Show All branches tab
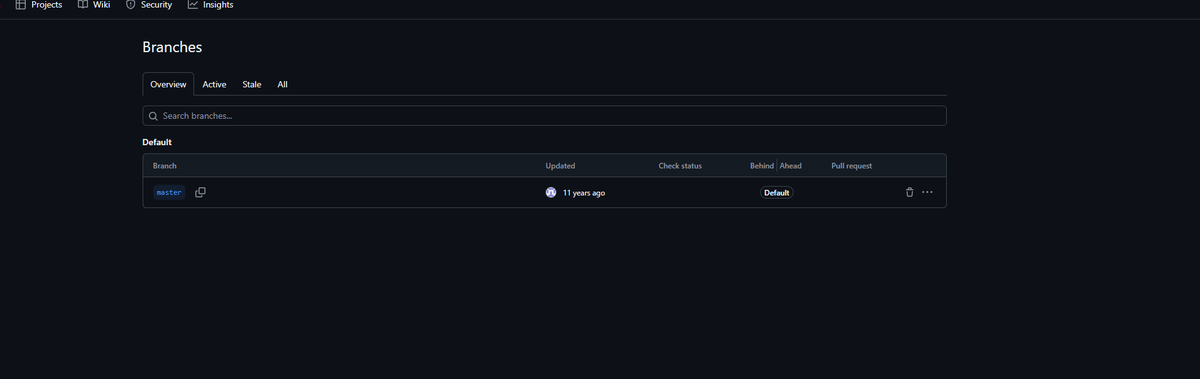 coord(282,84)
